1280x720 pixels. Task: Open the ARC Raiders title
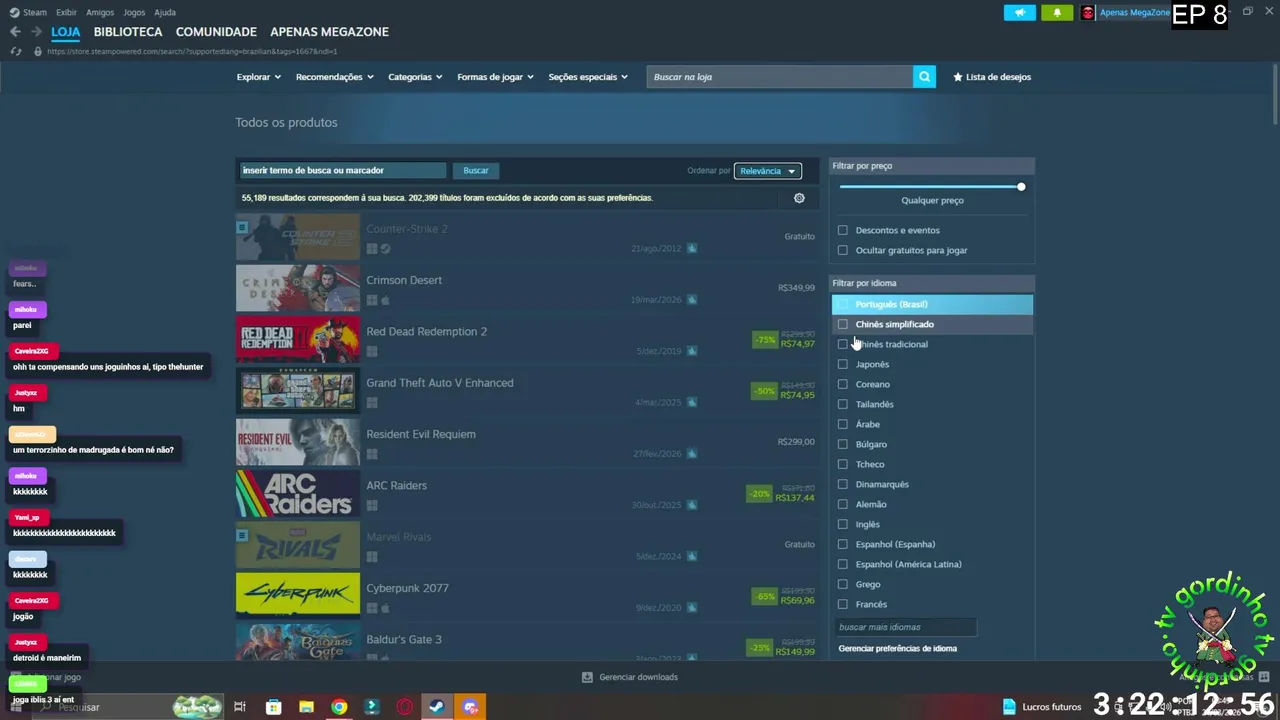click(x=396, y=486)
